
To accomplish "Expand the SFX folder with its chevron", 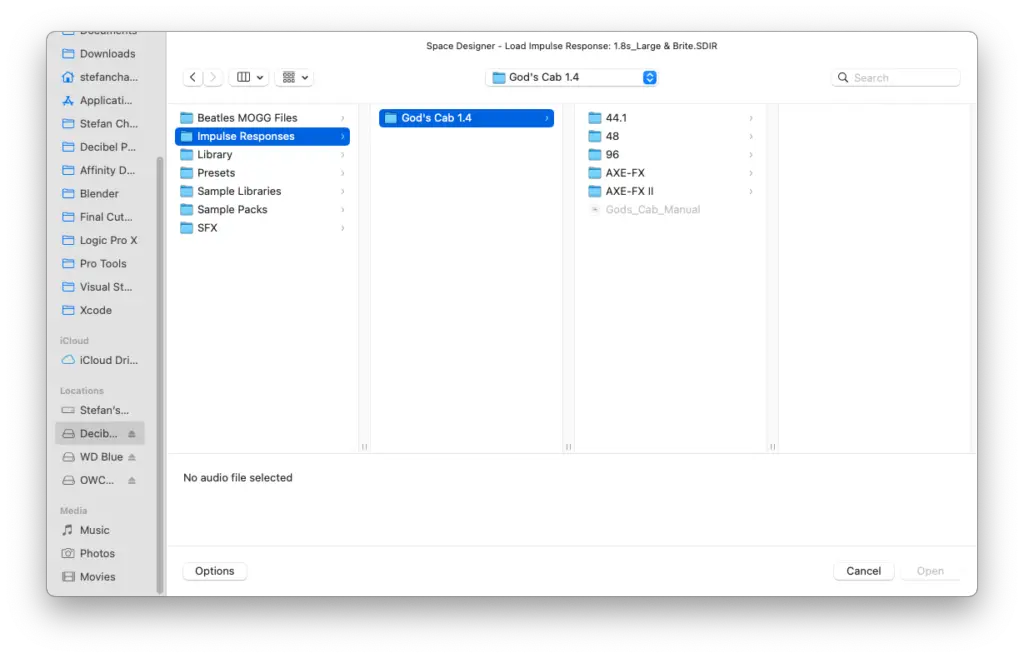I will [x=343, y=228].
